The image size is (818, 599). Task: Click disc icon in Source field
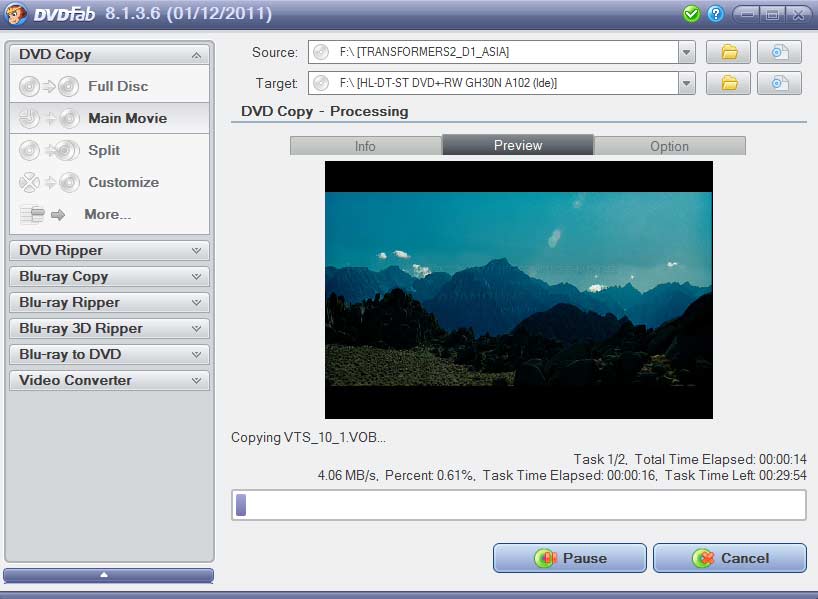pyautogui.click(x=321, y=52)
